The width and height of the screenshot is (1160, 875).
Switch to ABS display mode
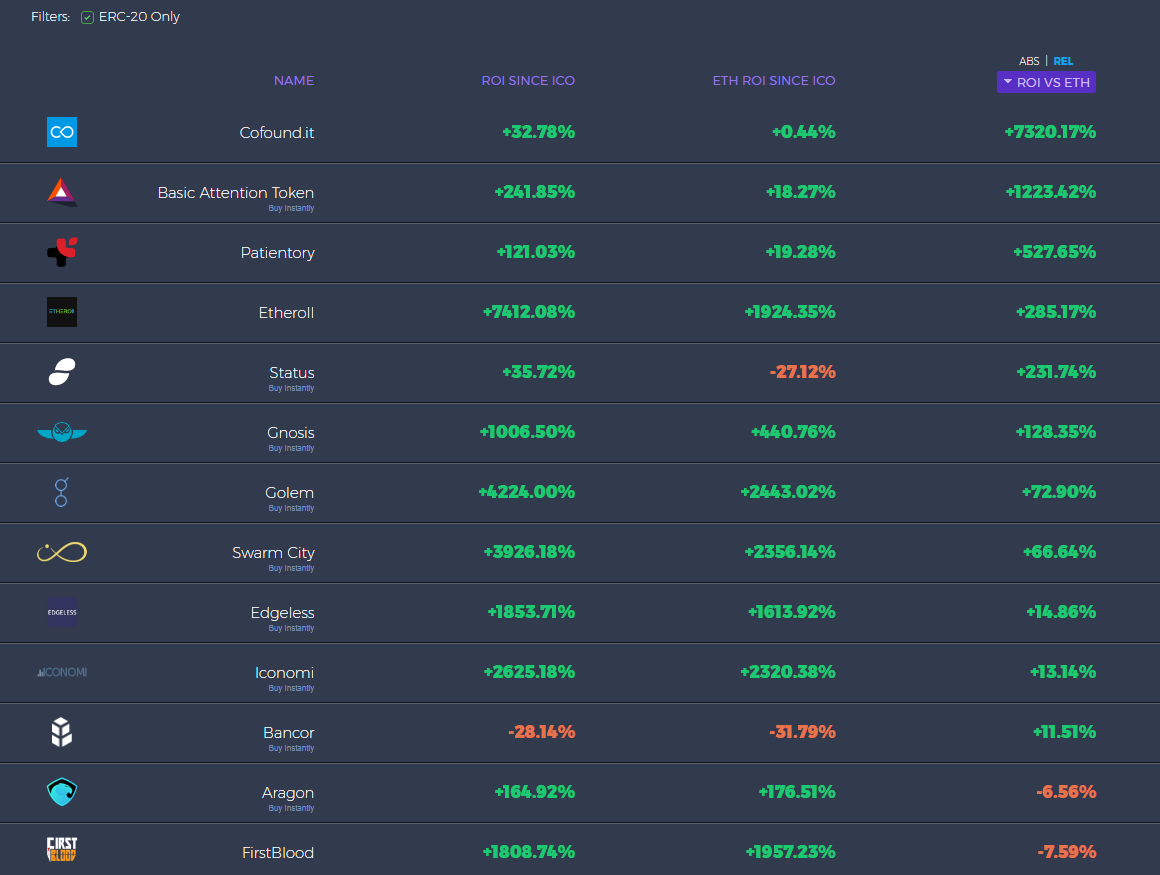pos(1029,61)
